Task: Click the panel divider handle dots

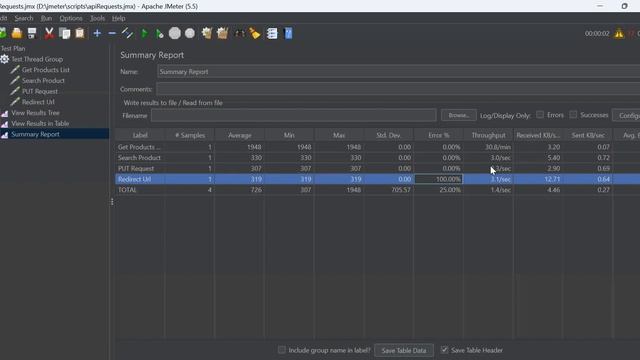Action: pos(112,202)
